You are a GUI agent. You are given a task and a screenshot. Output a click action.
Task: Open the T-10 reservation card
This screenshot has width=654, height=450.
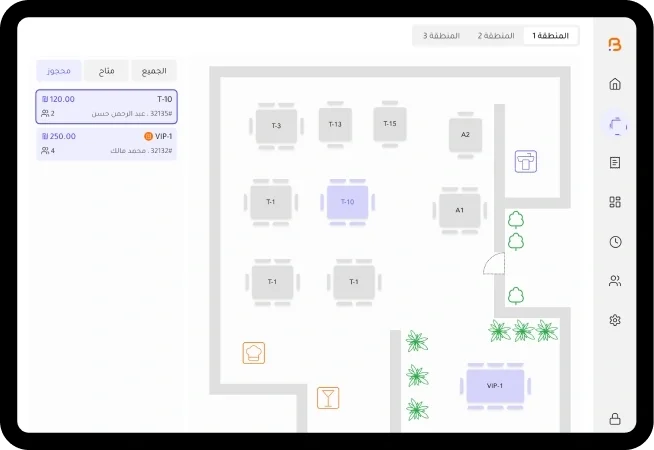pos(106,106)
